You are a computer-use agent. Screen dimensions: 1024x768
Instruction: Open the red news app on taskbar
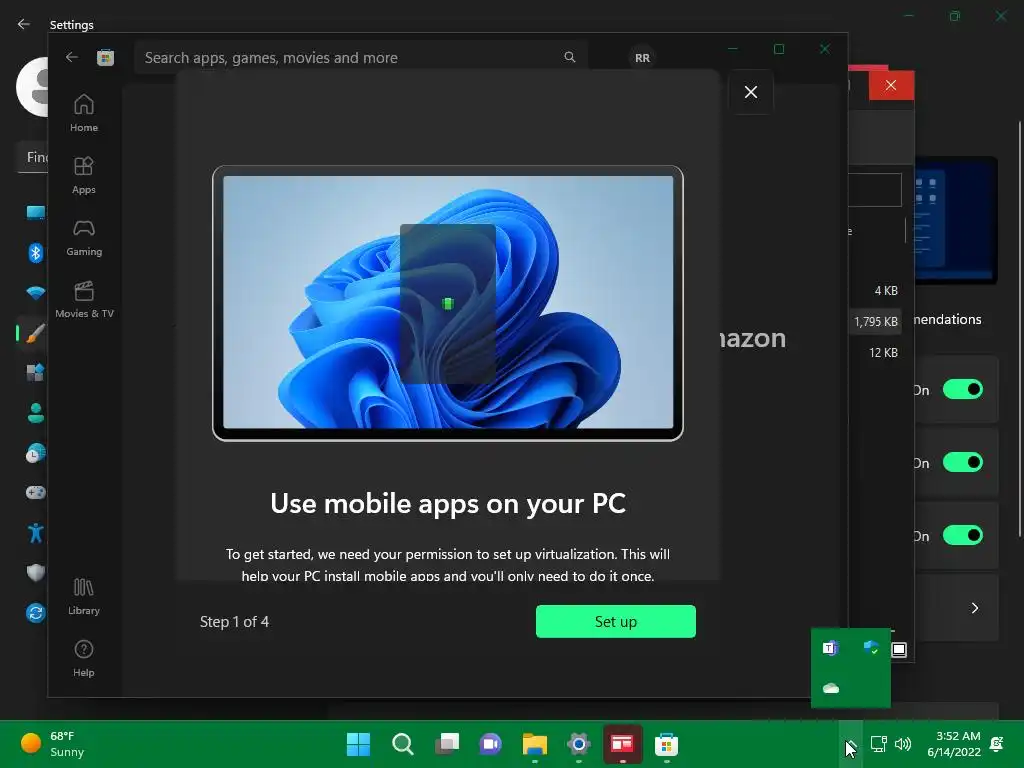[x=622, y=744]
